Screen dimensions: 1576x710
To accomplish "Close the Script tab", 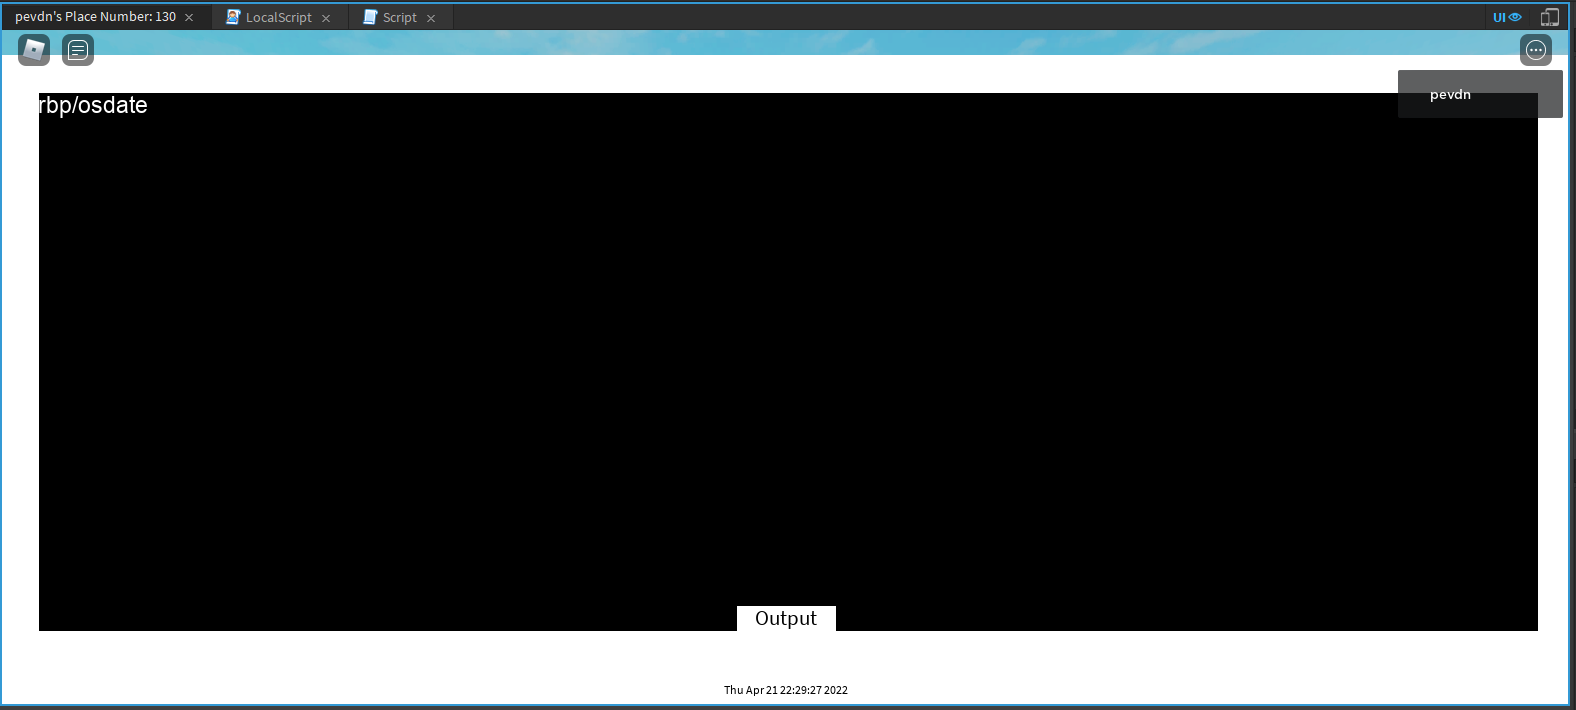I will pos(431,18).
